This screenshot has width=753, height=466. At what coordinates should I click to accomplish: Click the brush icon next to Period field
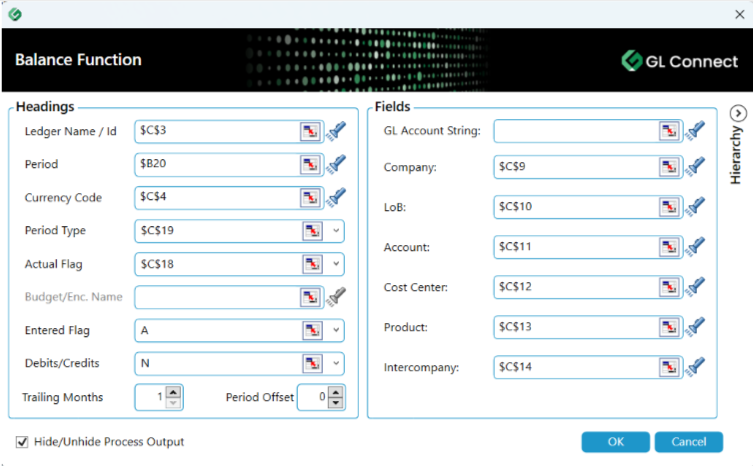[x=337, y=164]
